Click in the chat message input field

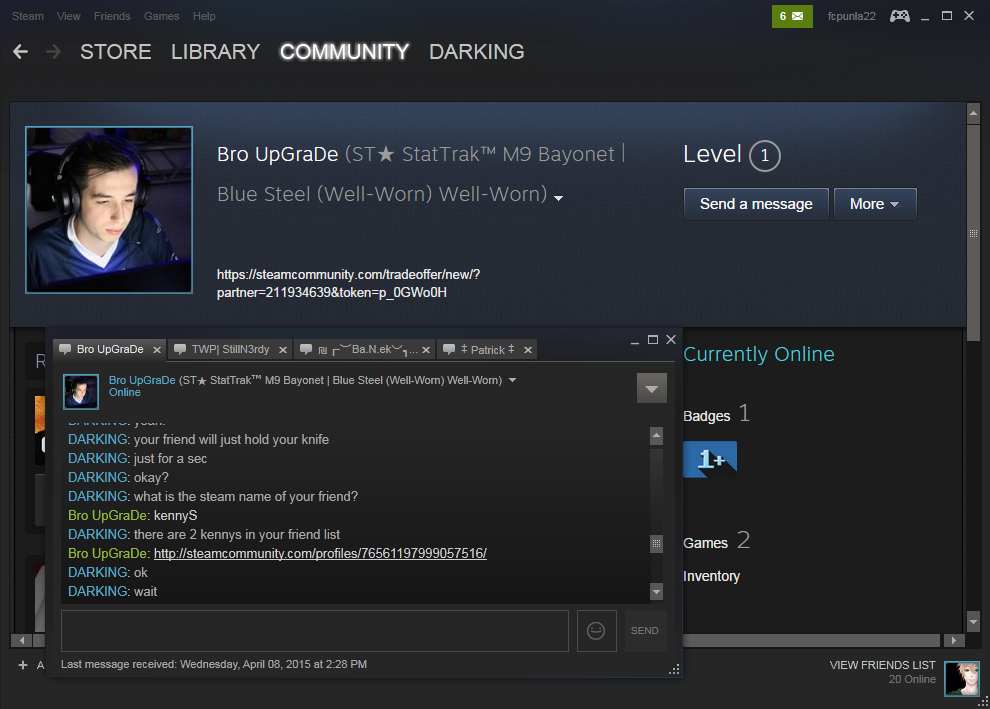point(314,630)
